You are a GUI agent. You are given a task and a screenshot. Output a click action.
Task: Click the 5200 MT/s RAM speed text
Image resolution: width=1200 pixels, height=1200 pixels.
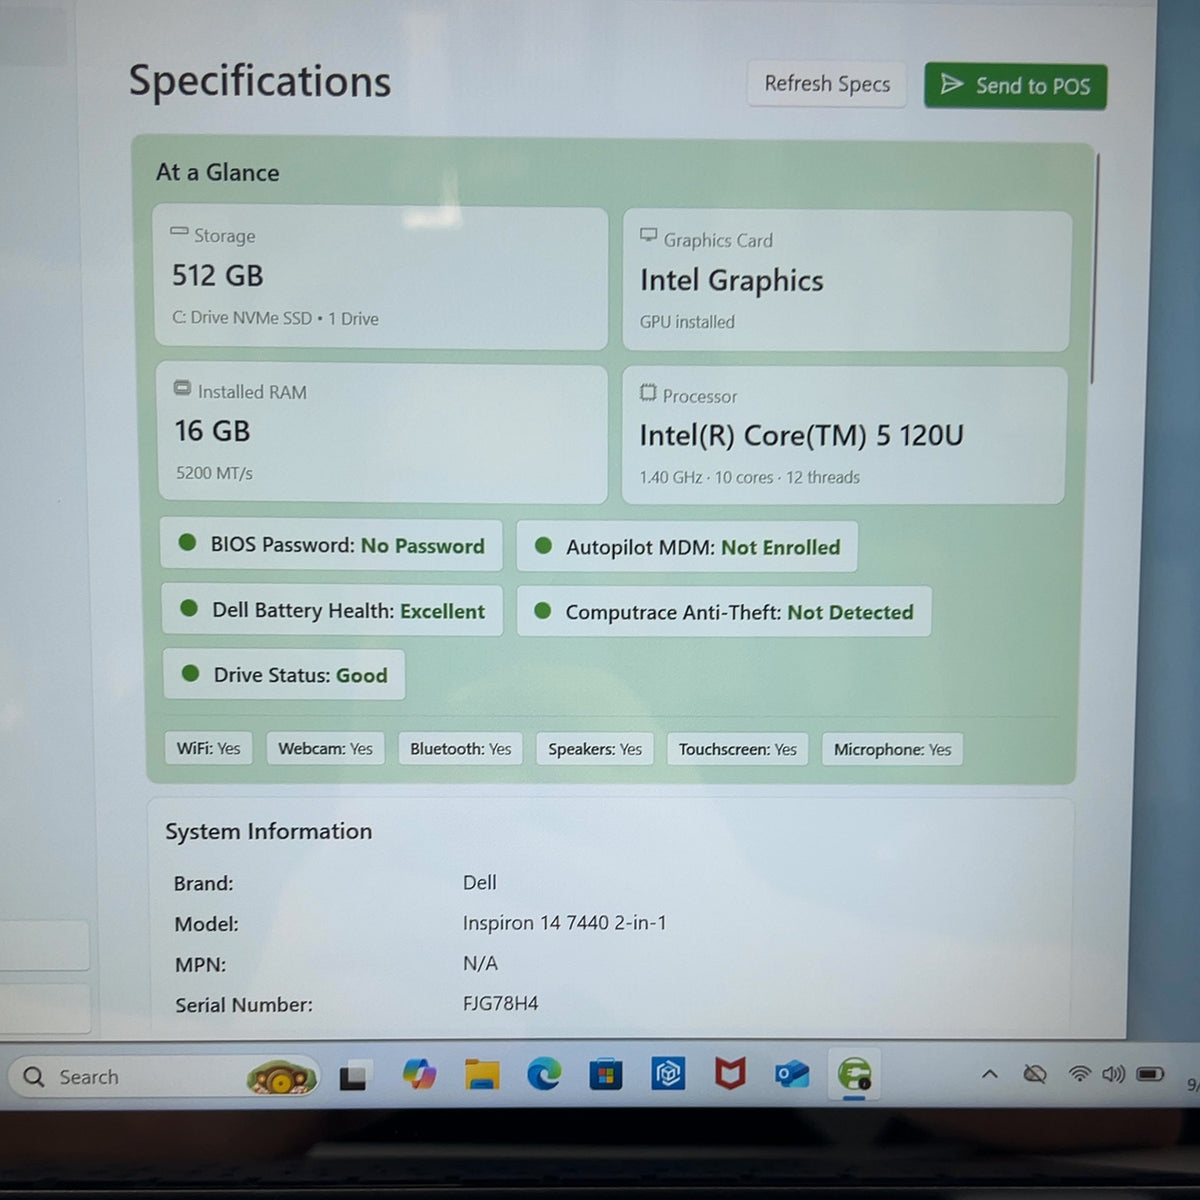pyautogui.click(x=214, y=473)
